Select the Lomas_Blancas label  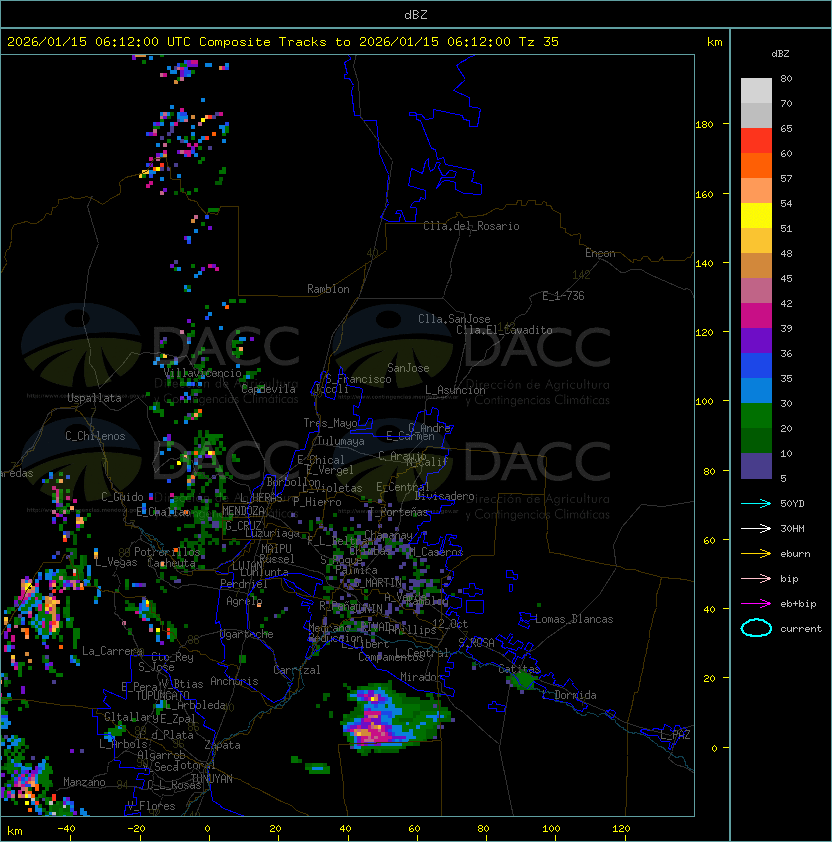click(x=574, y=619)
